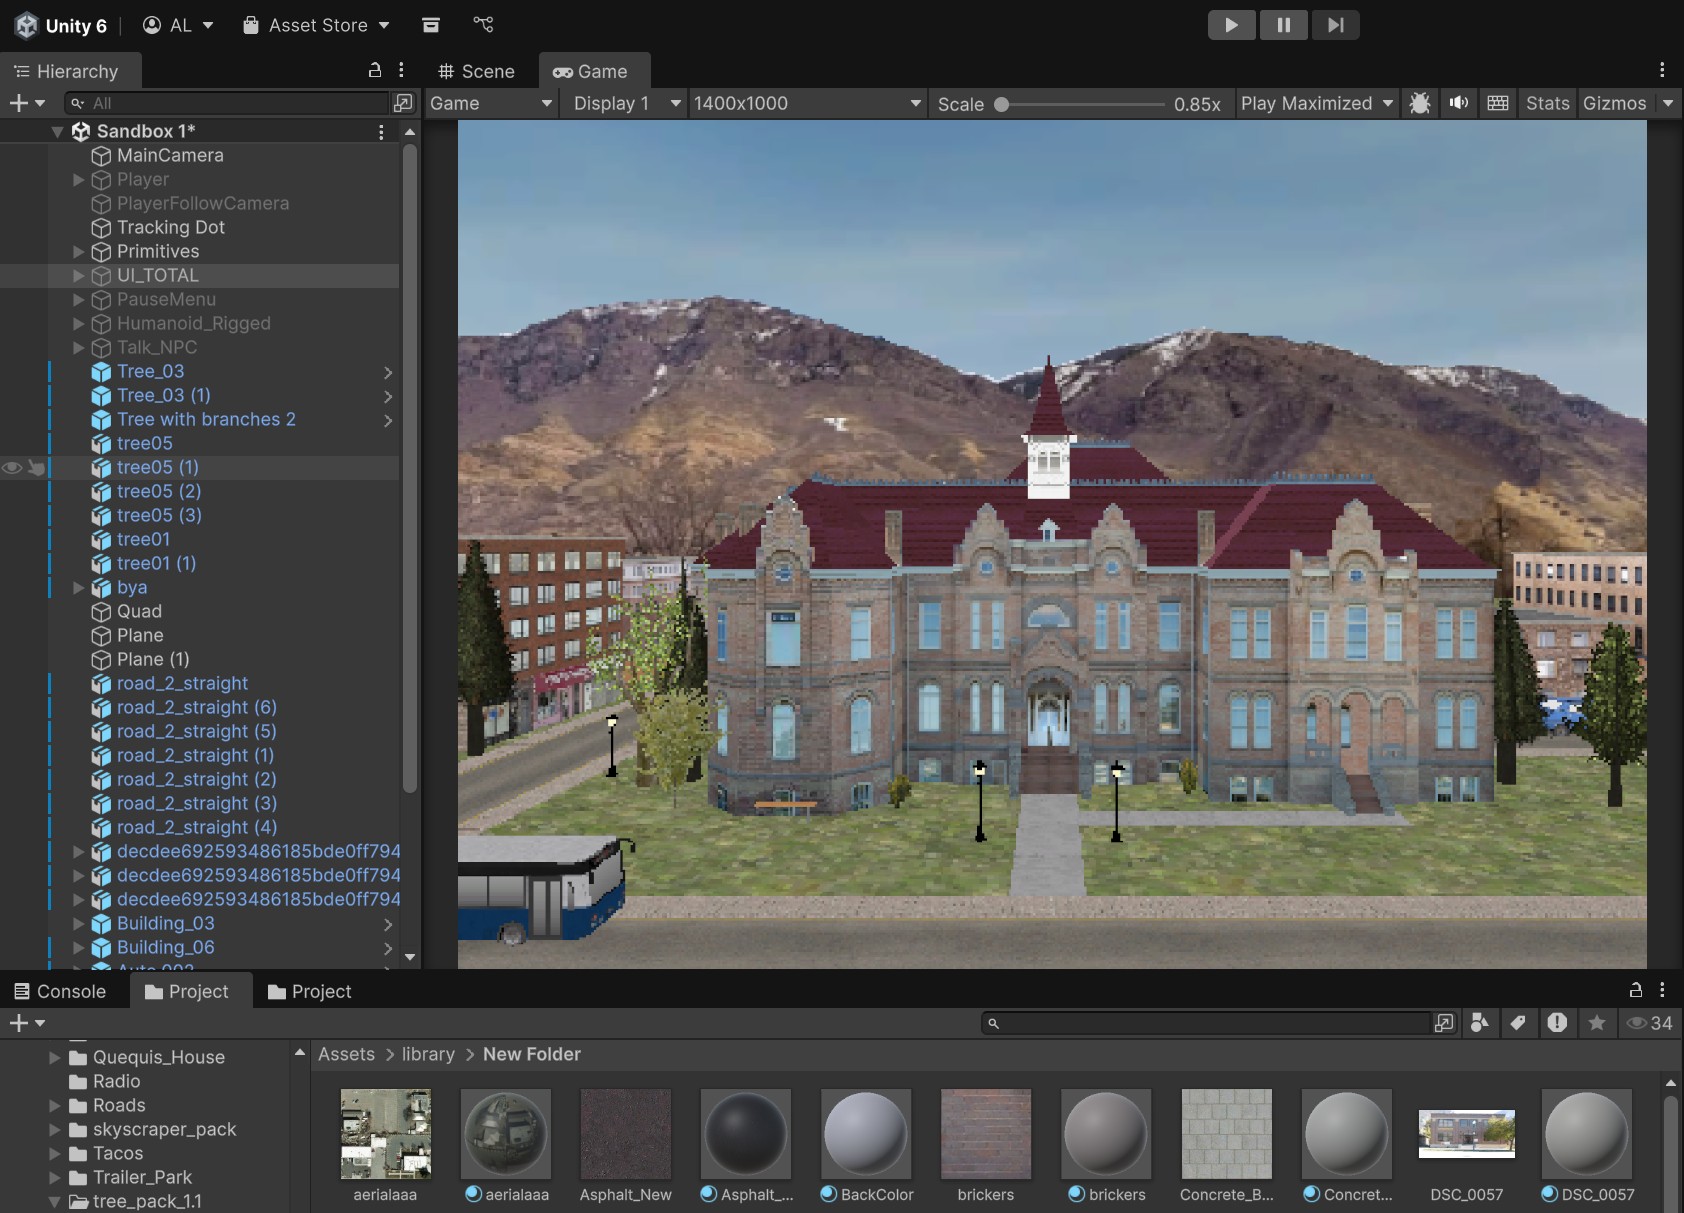Image resolution: width=1684 pixels, height=1213 pixels.
Task: Toggle the Frame Debugger bug icon
Action: [x=1419, y=103]
